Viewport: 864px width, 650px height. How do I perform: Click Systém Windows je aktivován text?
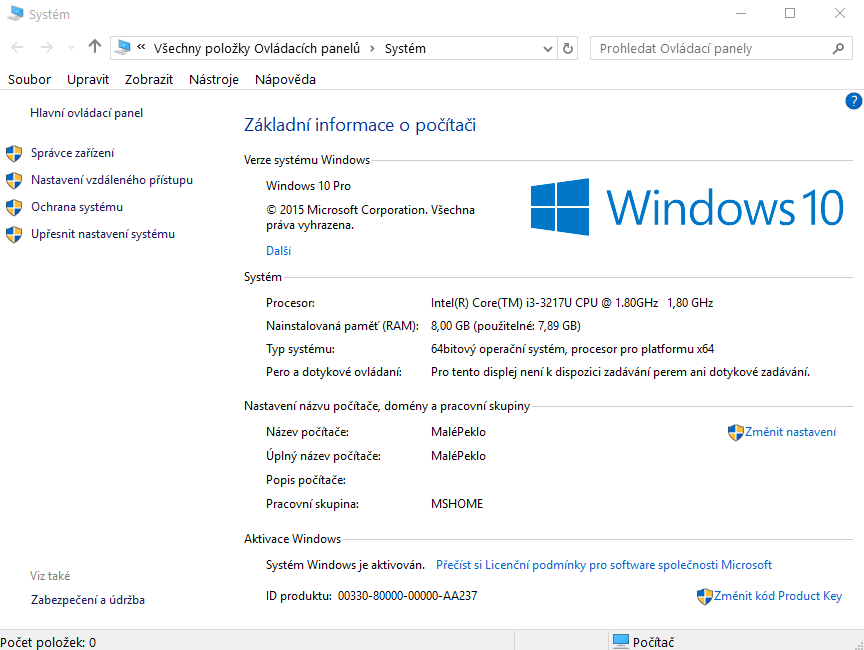345,565
